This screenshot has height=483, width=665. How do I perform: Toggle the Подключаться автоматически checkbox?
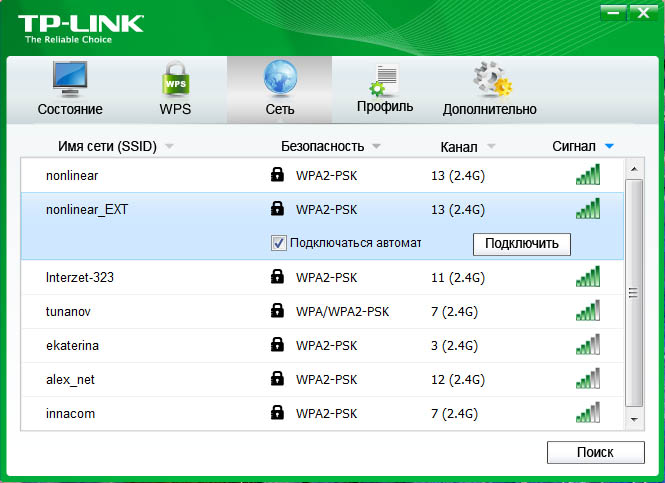coord(278,243)
